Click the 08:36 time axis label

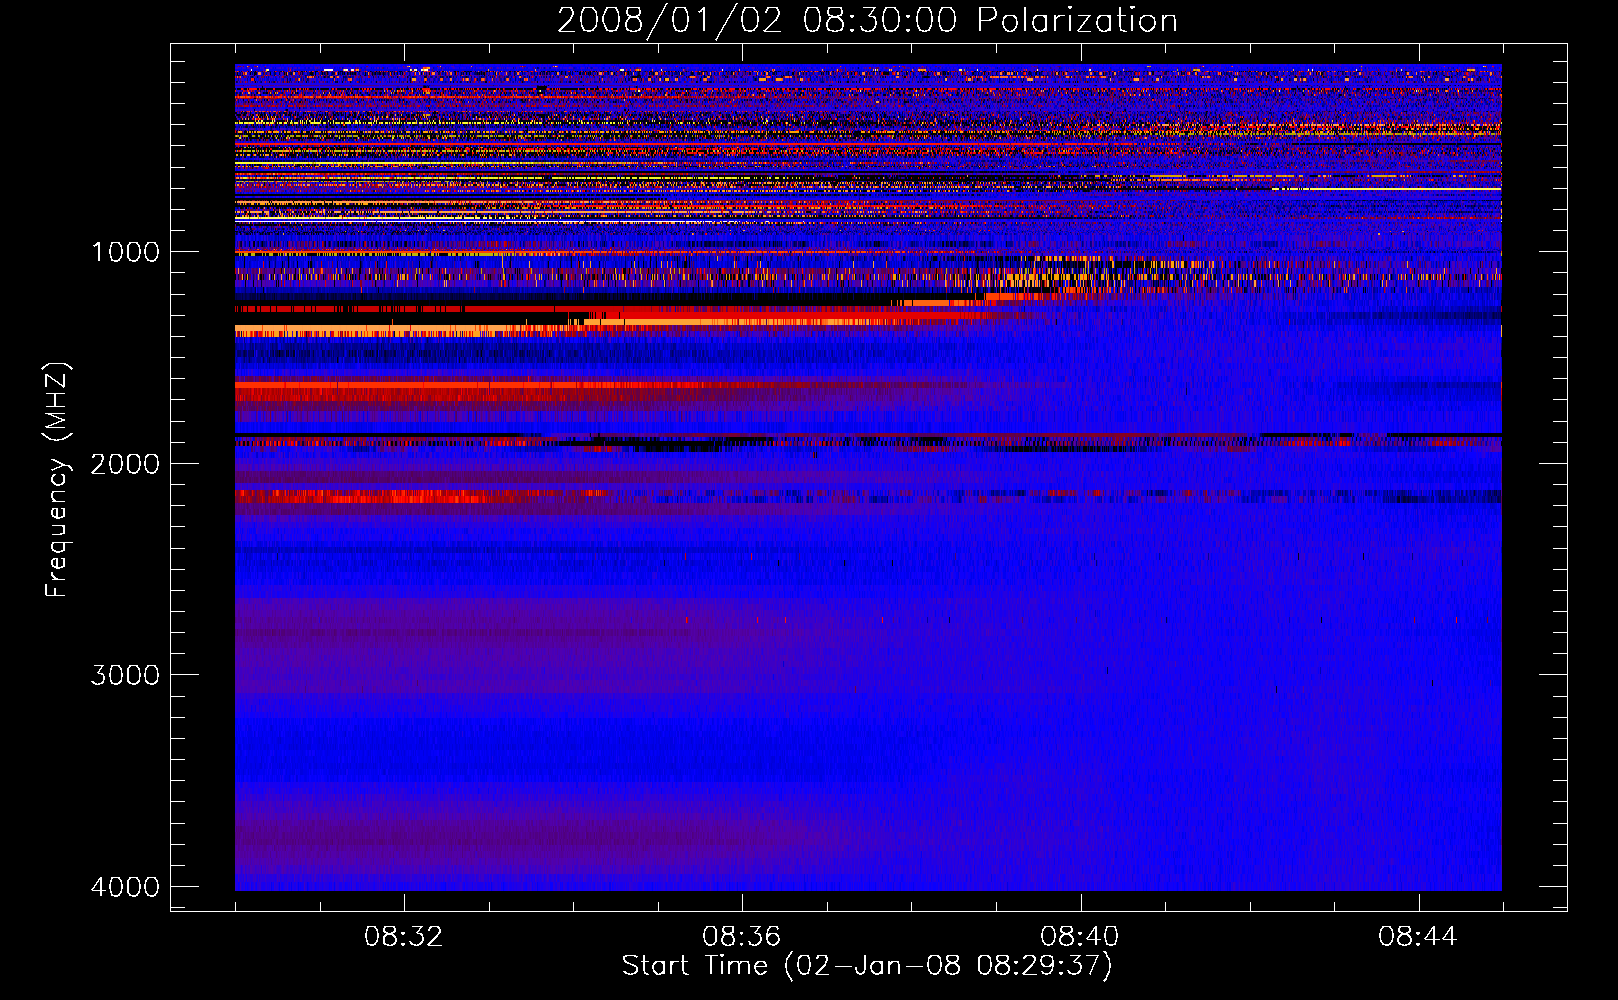click(x=742, y=937)
